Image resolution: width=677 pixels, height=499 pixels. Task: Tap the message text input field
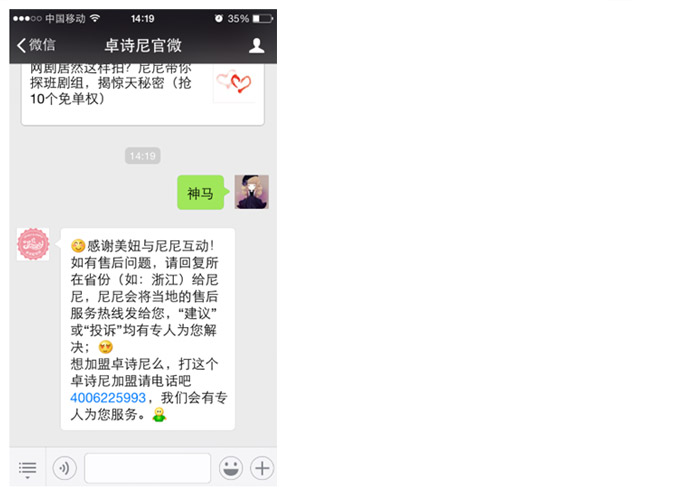(x=147, y=468)
